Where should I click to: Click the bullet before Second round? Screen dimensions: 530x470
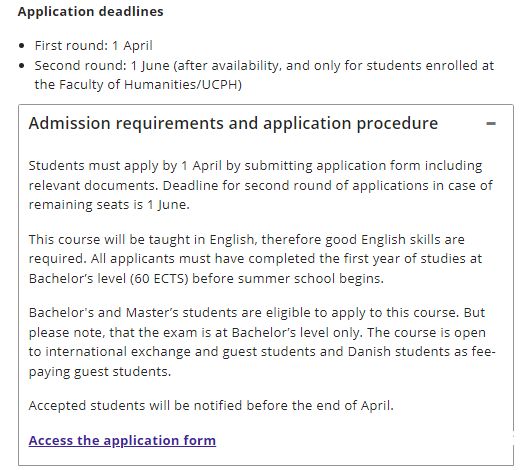(22, 66)
